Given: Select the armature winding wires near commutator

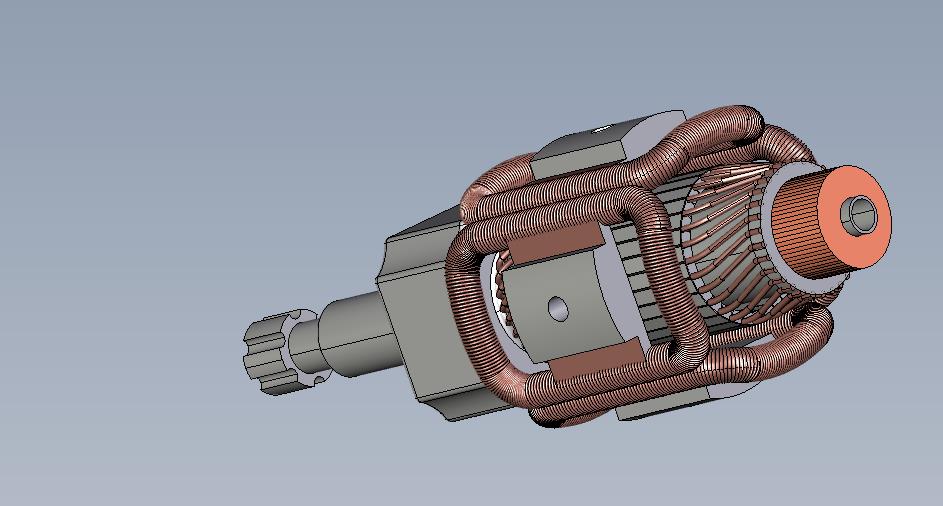Looking at the screenshot, I should 725,241.
